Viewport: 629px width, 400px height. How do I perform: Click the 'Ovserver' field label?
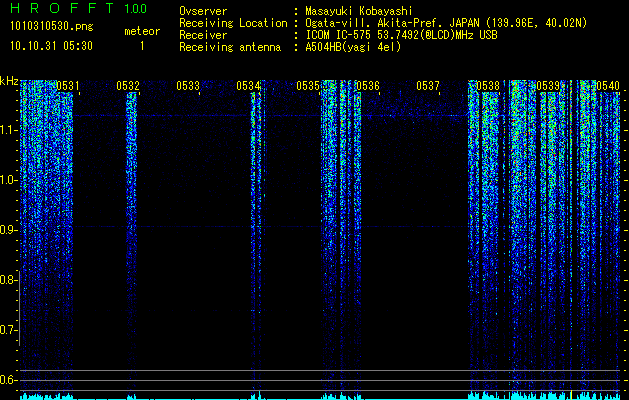pyautogui.click(x=203, y=11)
